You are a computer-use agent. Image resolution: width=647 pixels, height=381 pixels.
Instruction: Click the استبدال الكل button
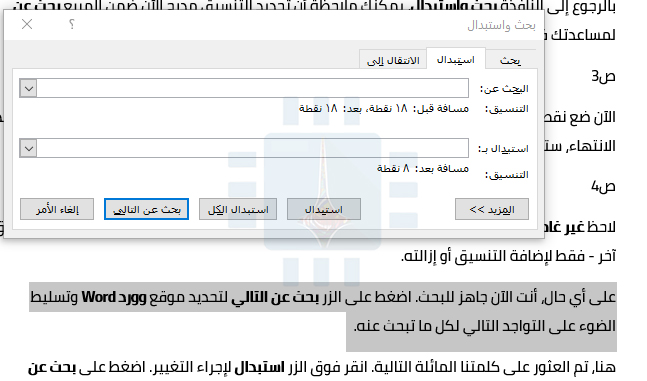238,209
